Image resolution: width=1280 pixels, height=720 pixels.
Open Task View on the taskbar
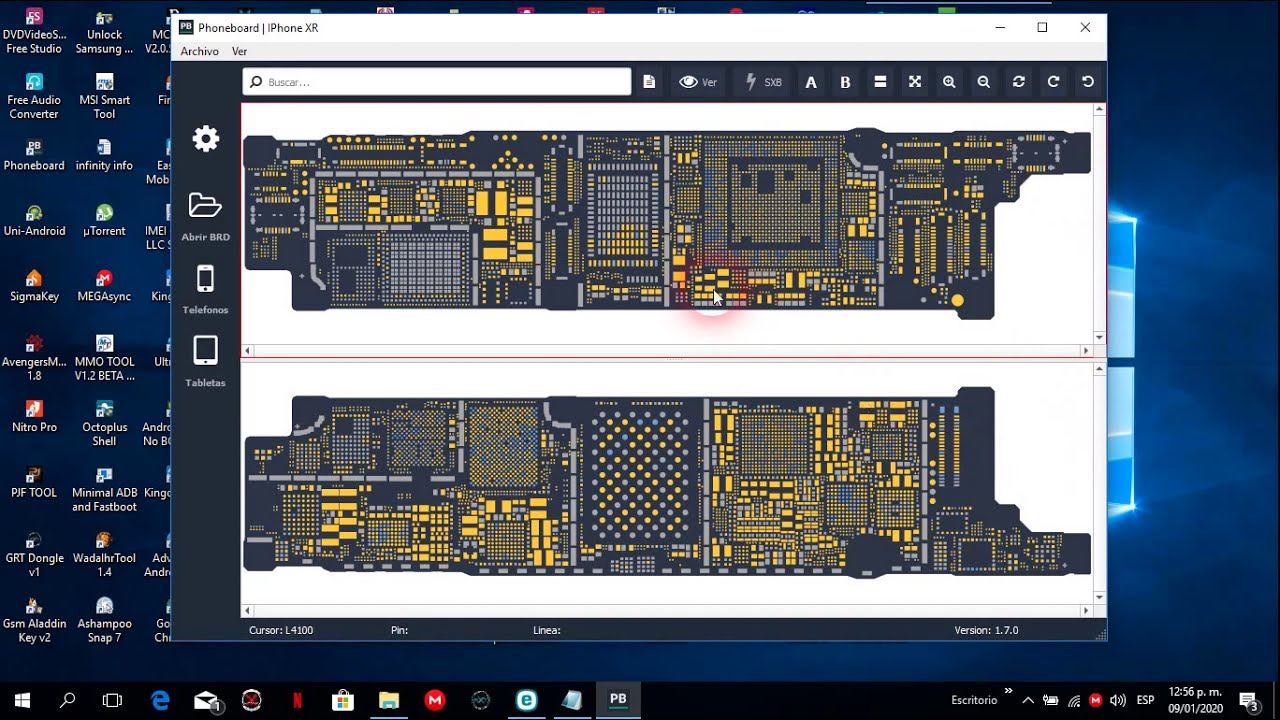coord(113,700)
